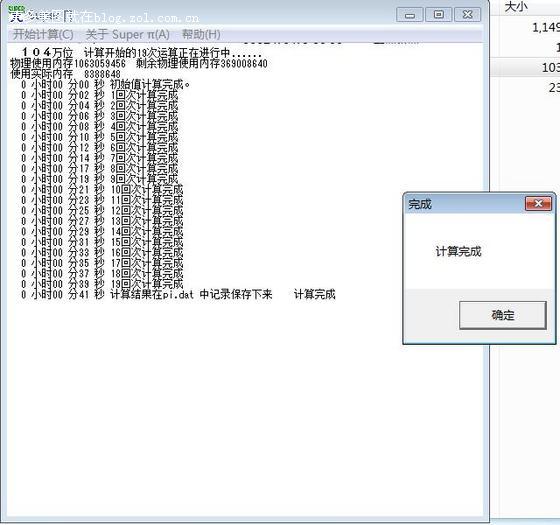Click the Super π title bar icon
Screen dimensions: 560x525
(x=16, y=14)
